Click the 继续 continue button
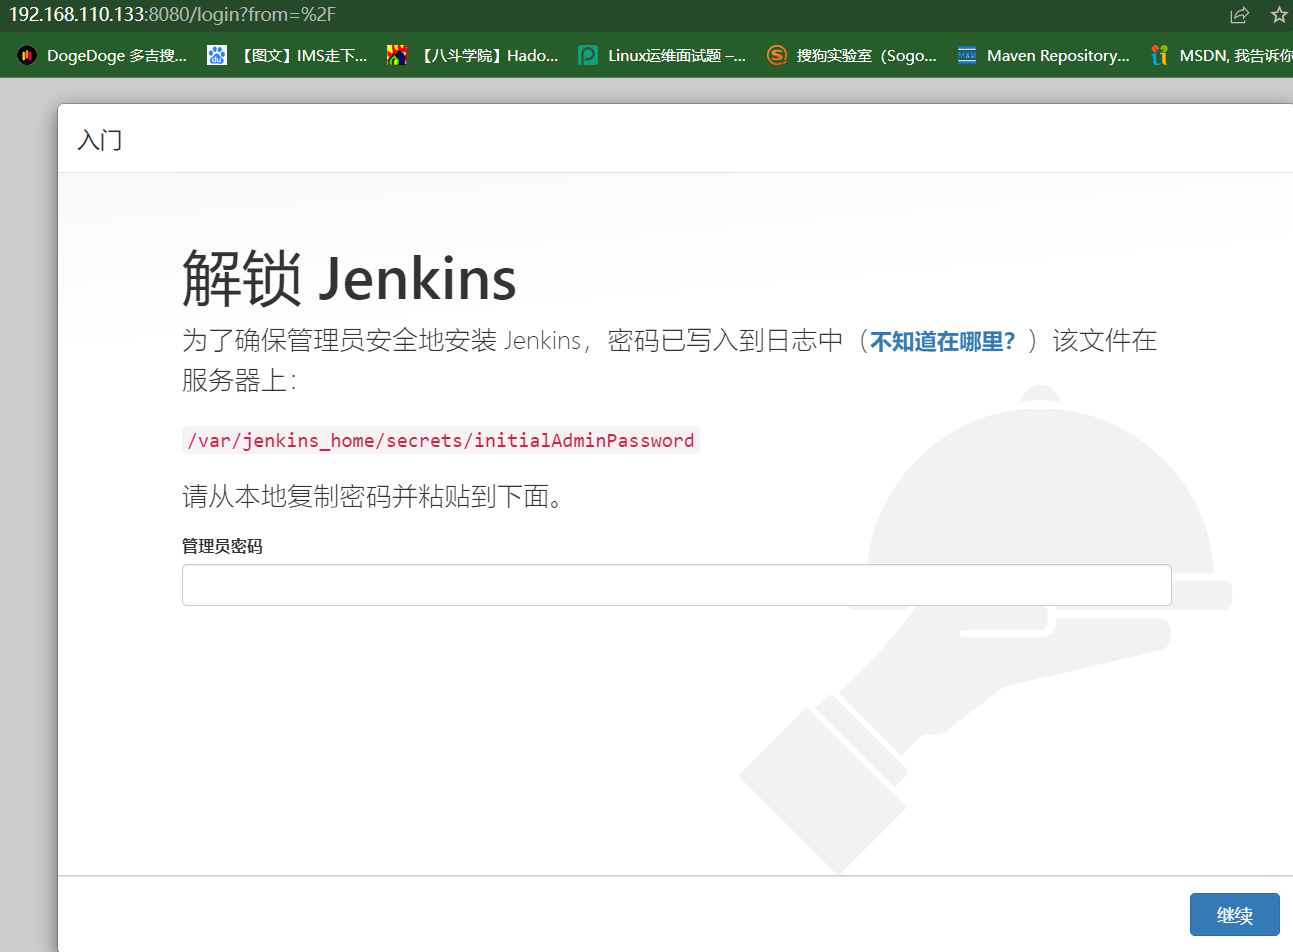Image resolution: width=1293 pixels, height=952 pixels. pos(1235,915)
